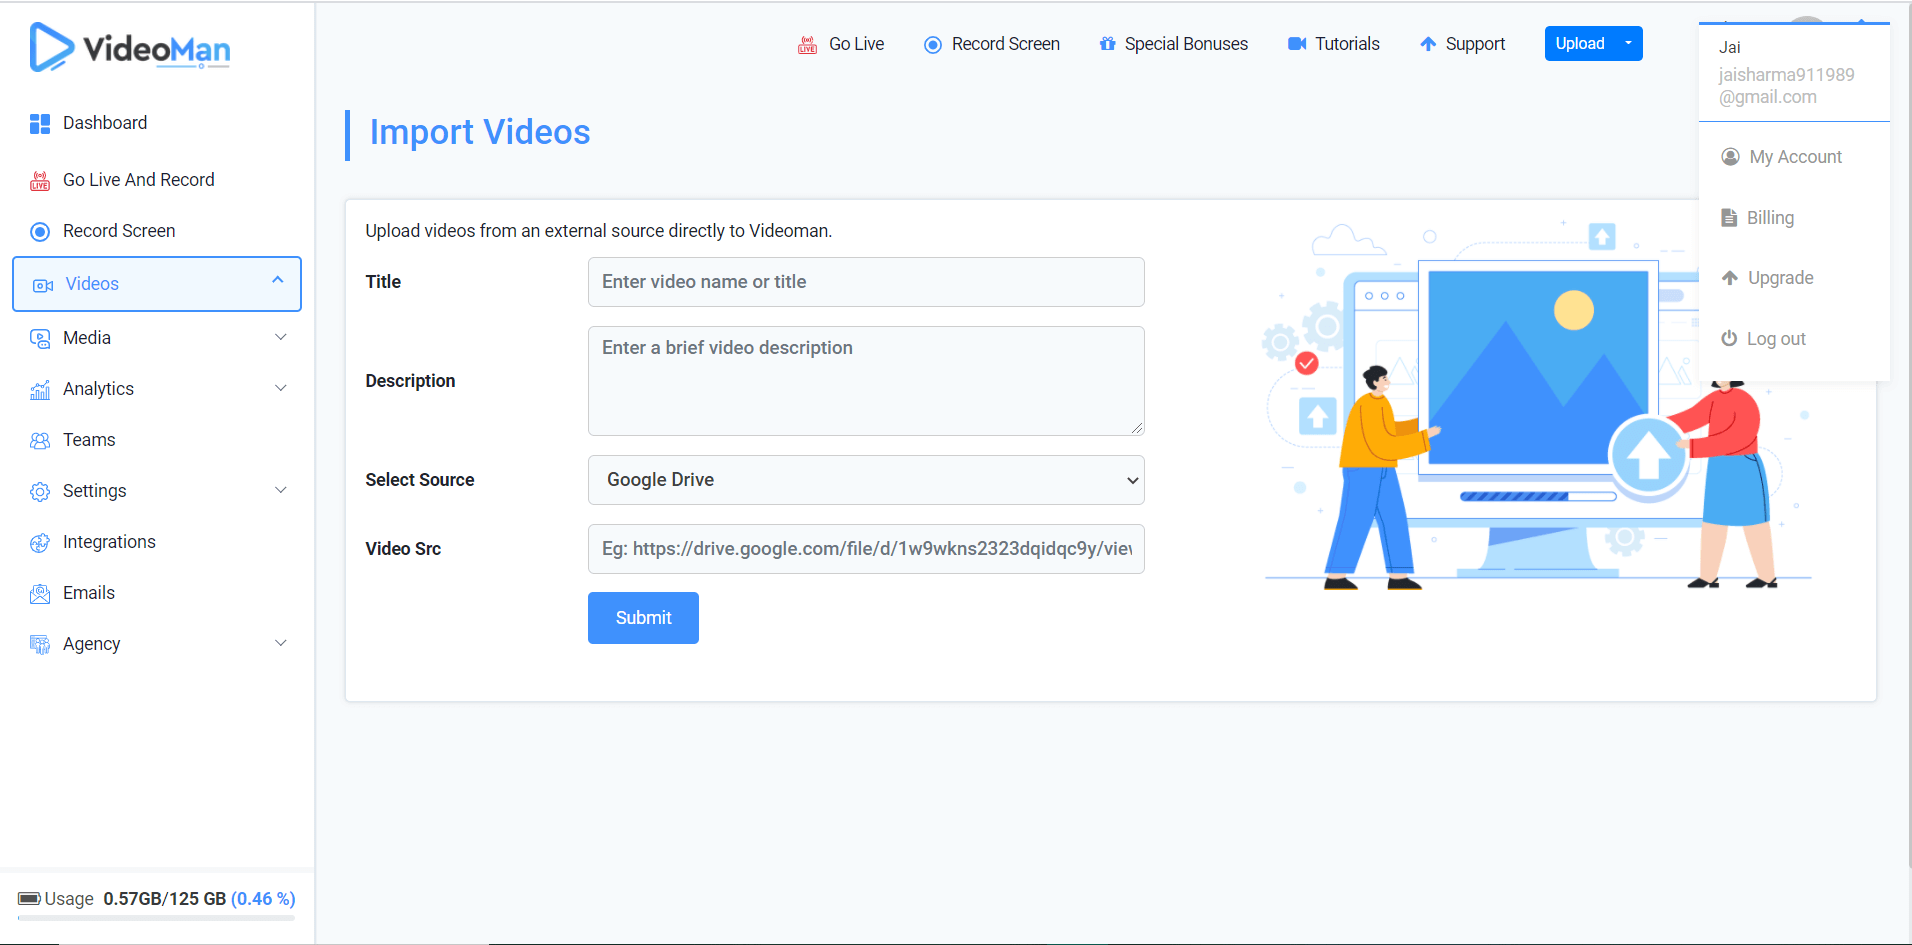Click the Analytics chart icon
Image resolution: width=1912 pixels, height=945 pixels.
coord(40,389)
